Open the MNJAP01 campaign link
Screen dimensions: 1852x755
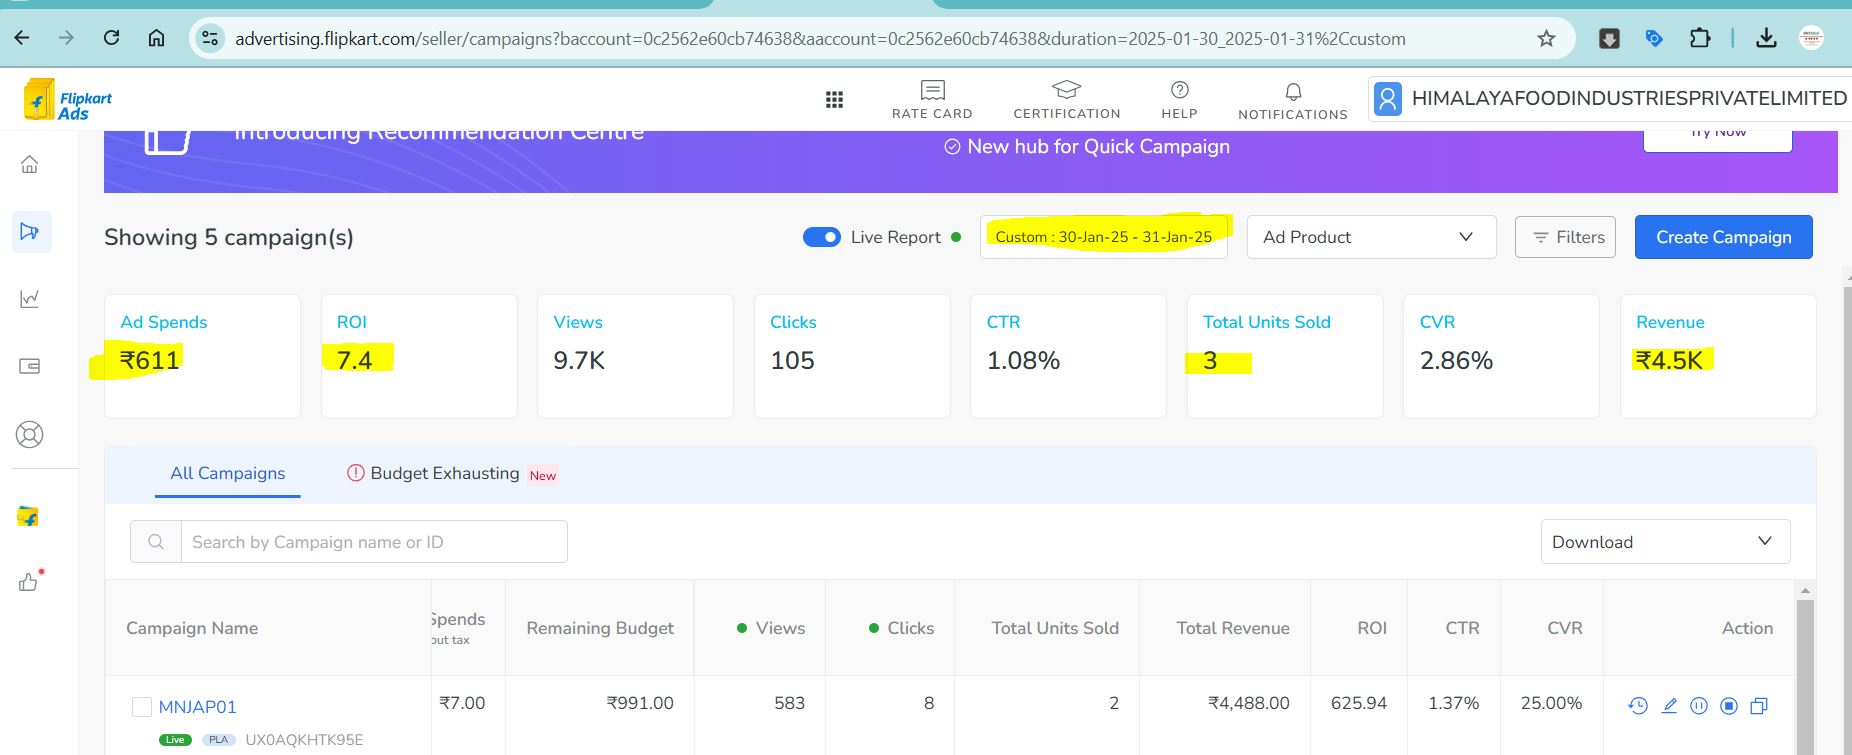tap(198, 707)
